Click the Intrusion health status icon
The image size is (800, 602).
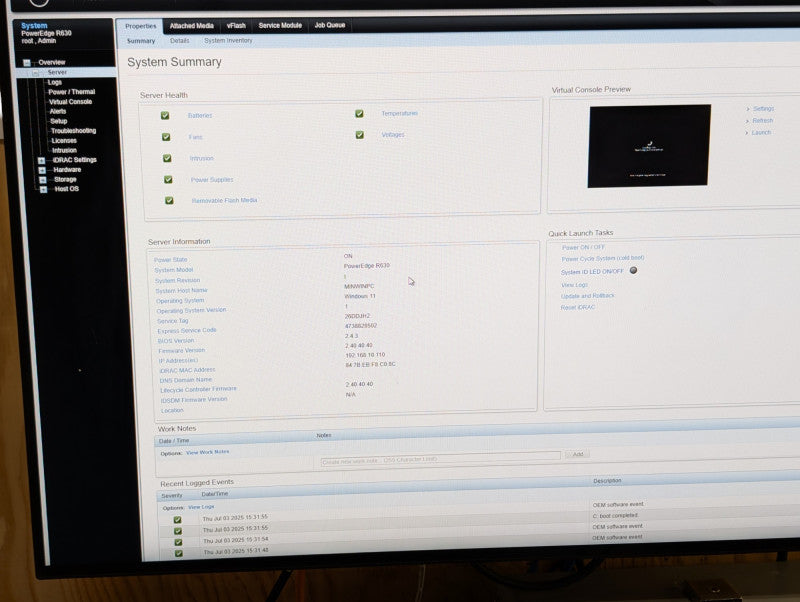pyautogui.click(x=167, y=159)
